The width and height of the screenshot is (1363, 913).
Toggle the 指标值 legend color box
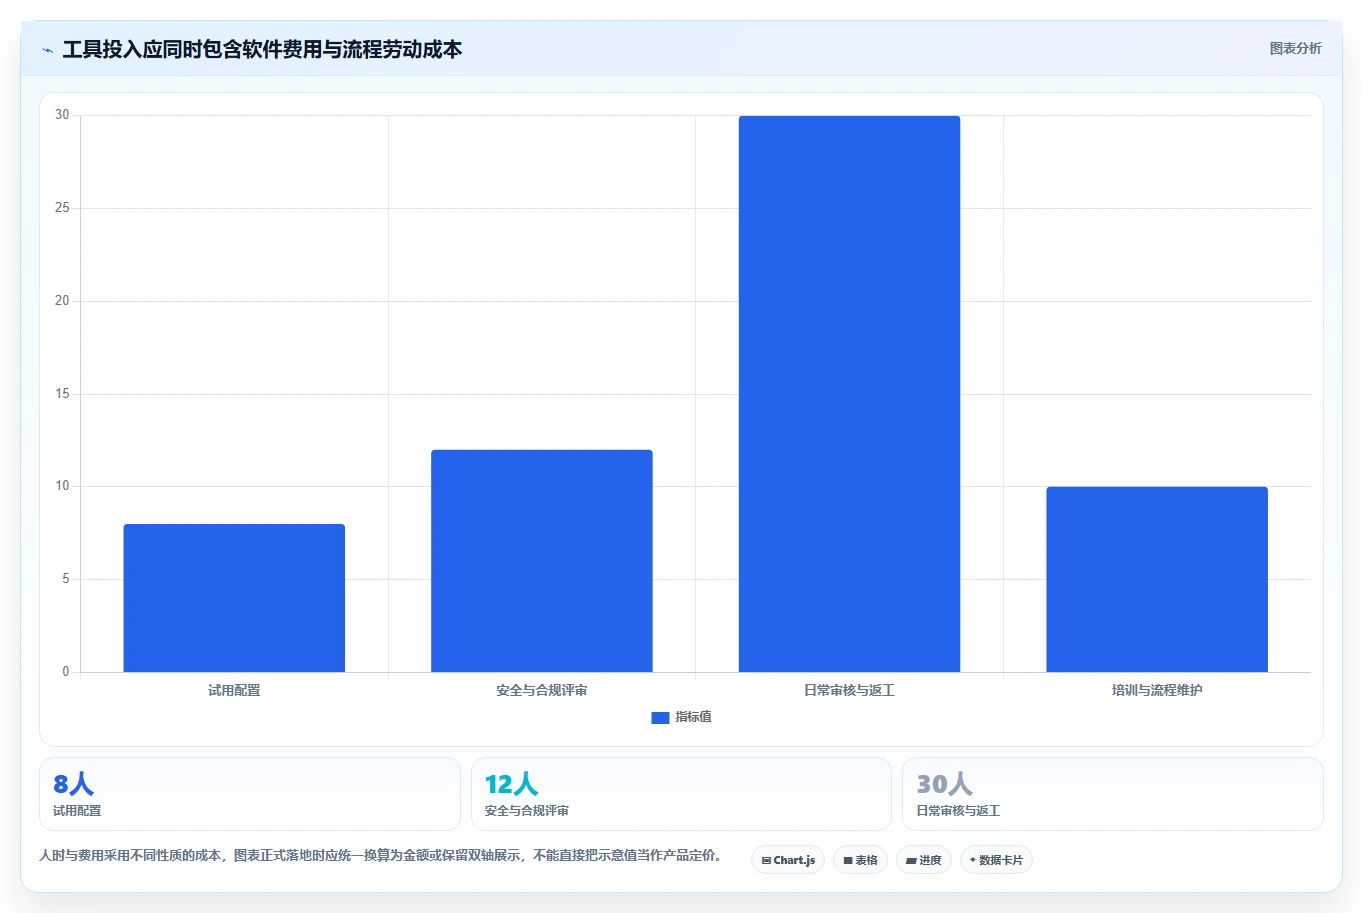660,717
